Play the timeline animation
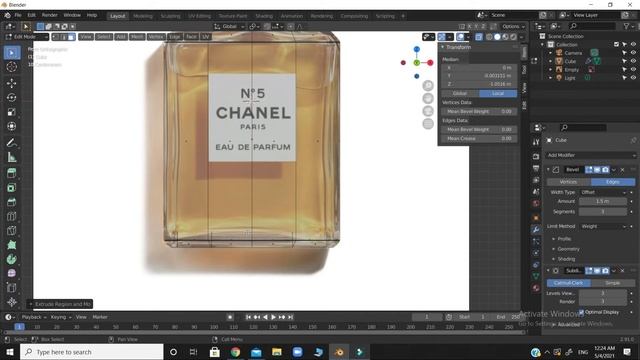The image size is (640, 360). 273,317
